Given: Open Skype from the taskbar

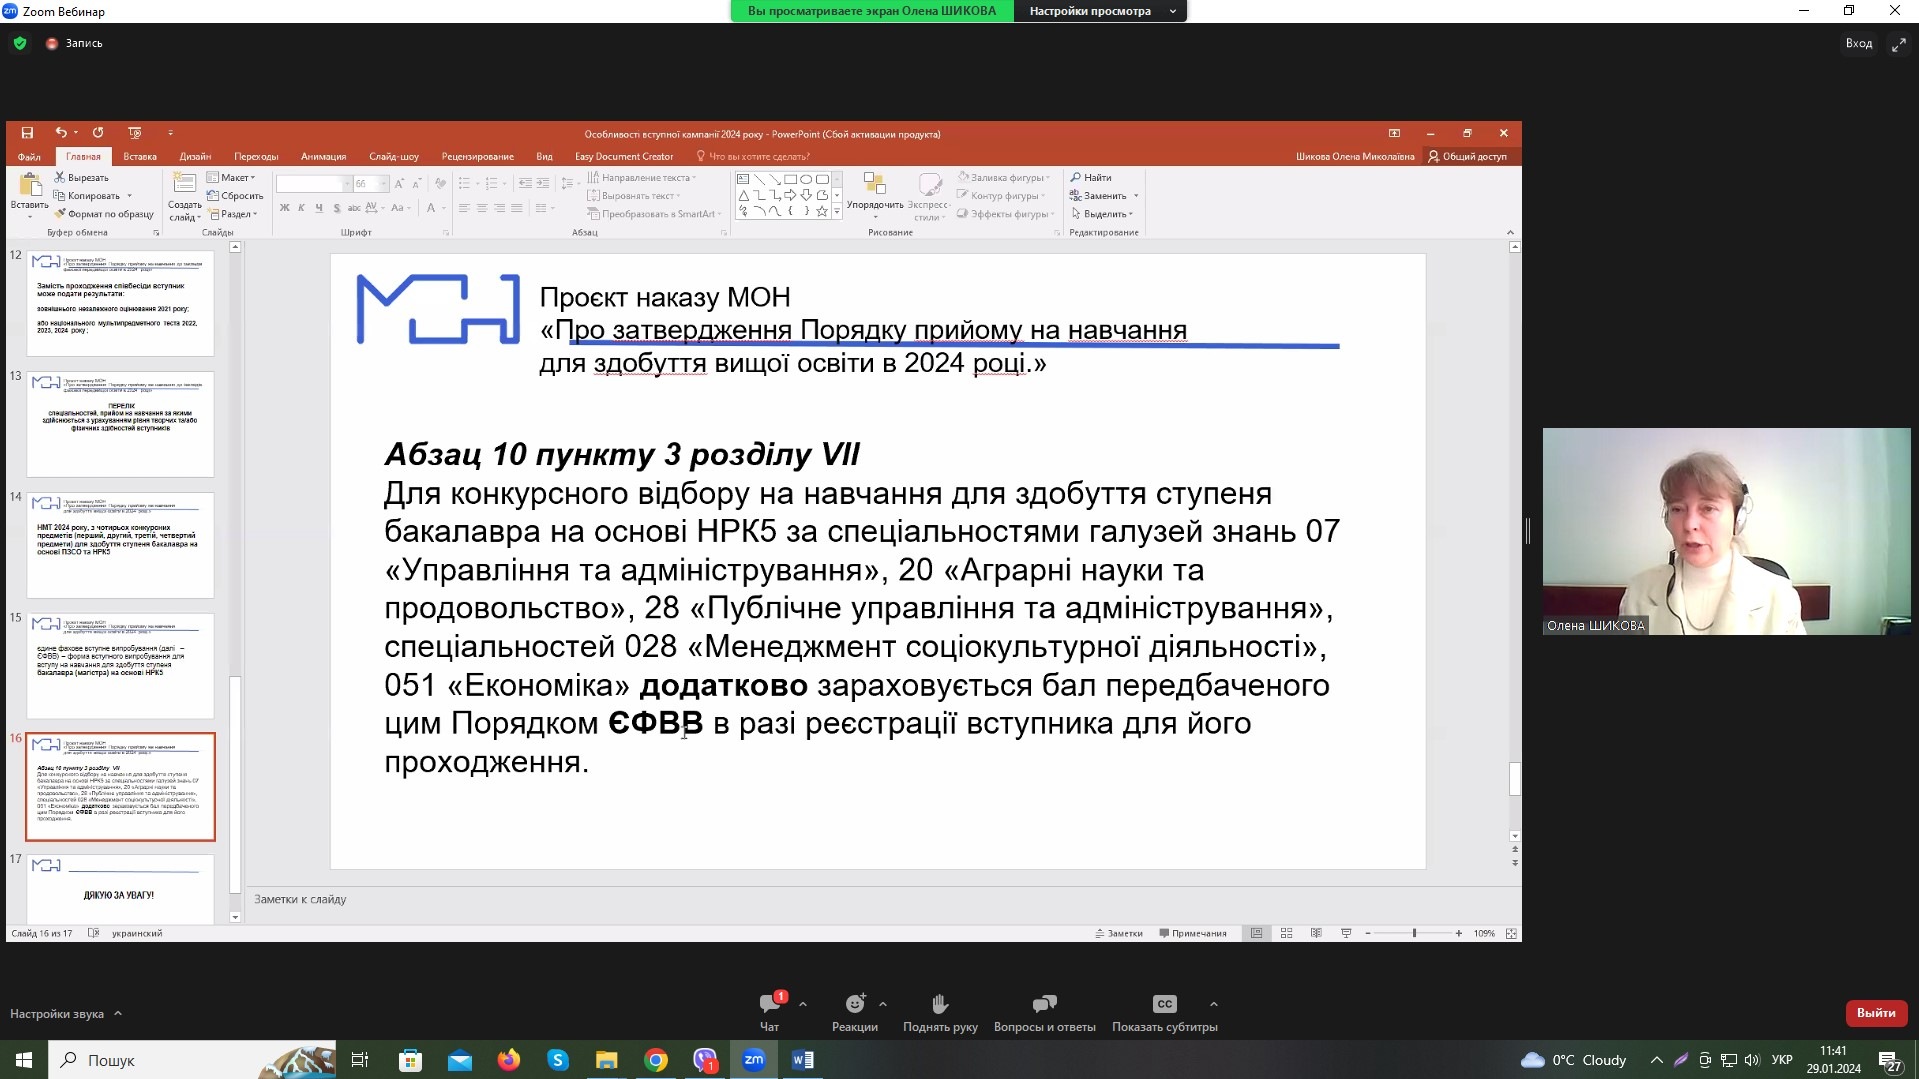Looking at the screenshot, I should [x=558, y=1060].
